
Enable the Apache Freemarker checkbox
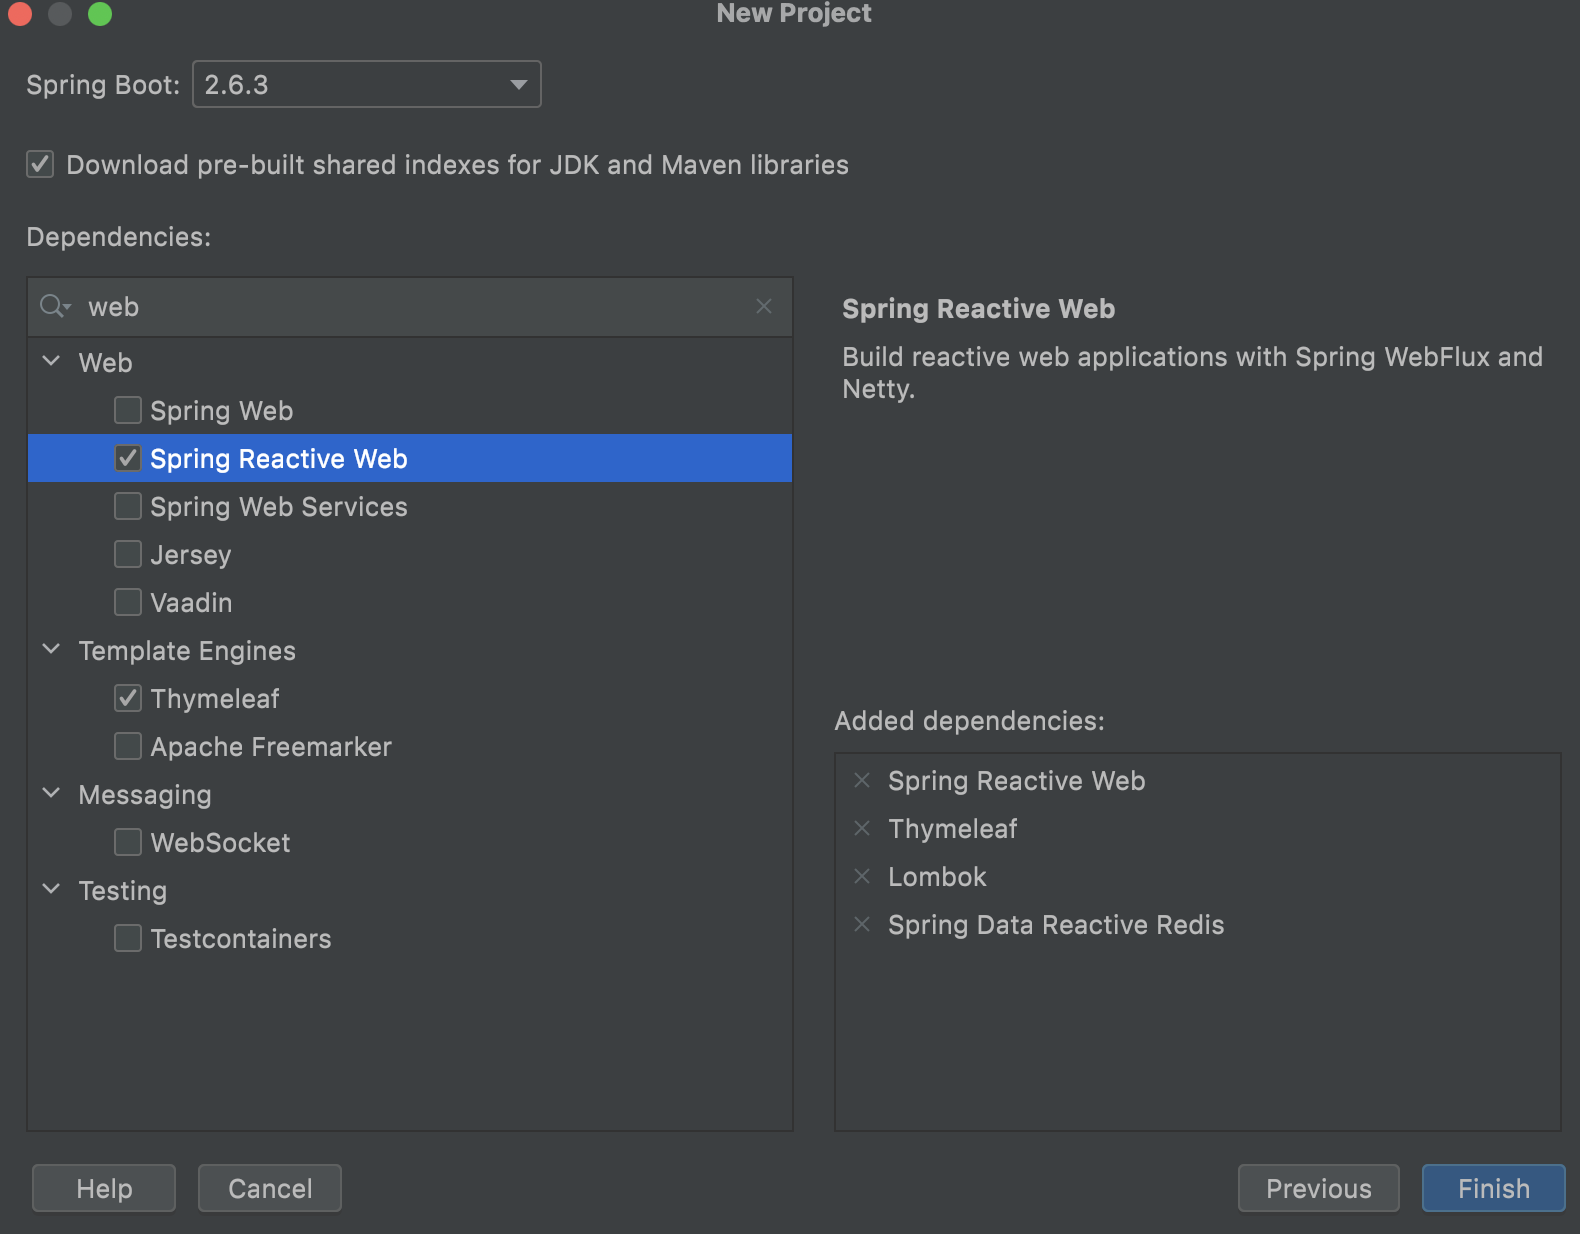pos(128,746)
